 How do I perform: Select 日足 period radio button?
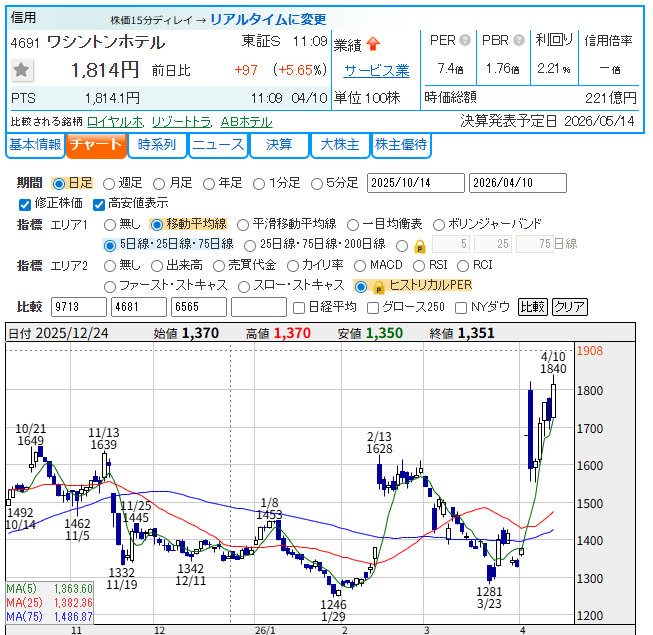[59, 184]
